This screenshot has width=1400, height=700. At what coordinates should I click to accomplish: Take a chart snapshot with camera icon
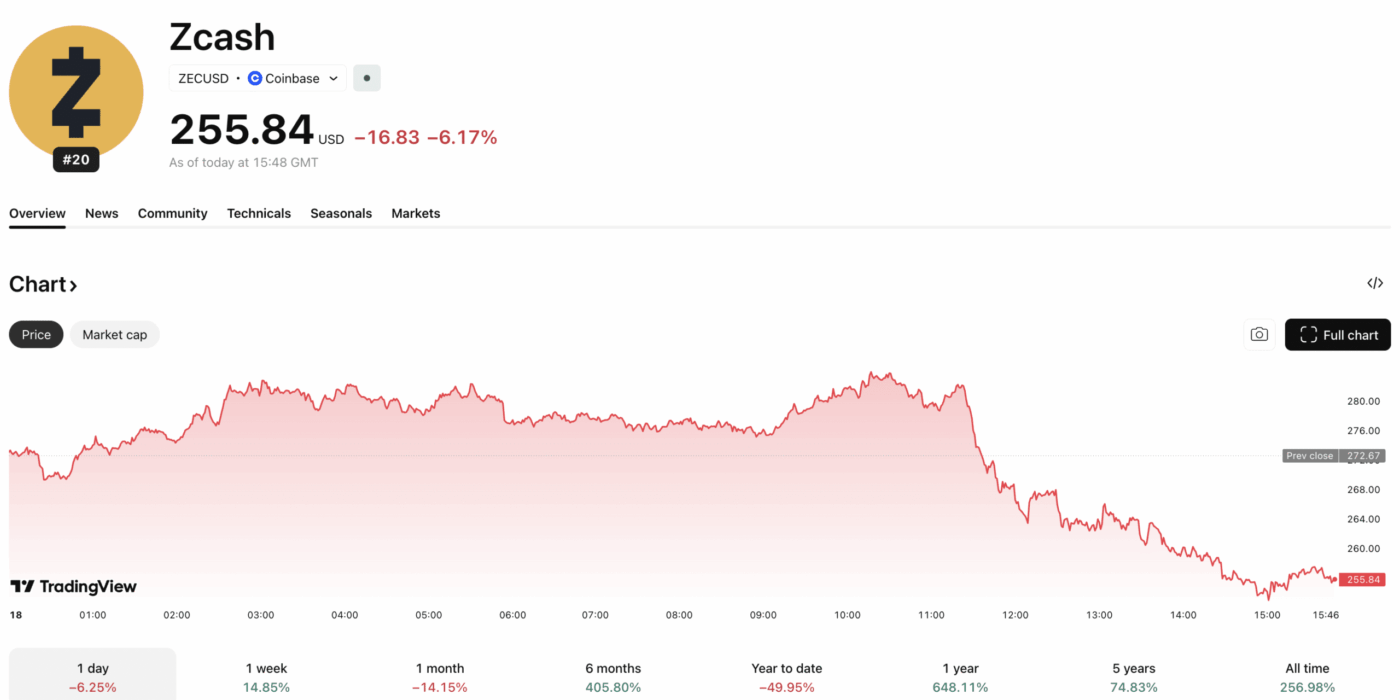point(1259,335)
